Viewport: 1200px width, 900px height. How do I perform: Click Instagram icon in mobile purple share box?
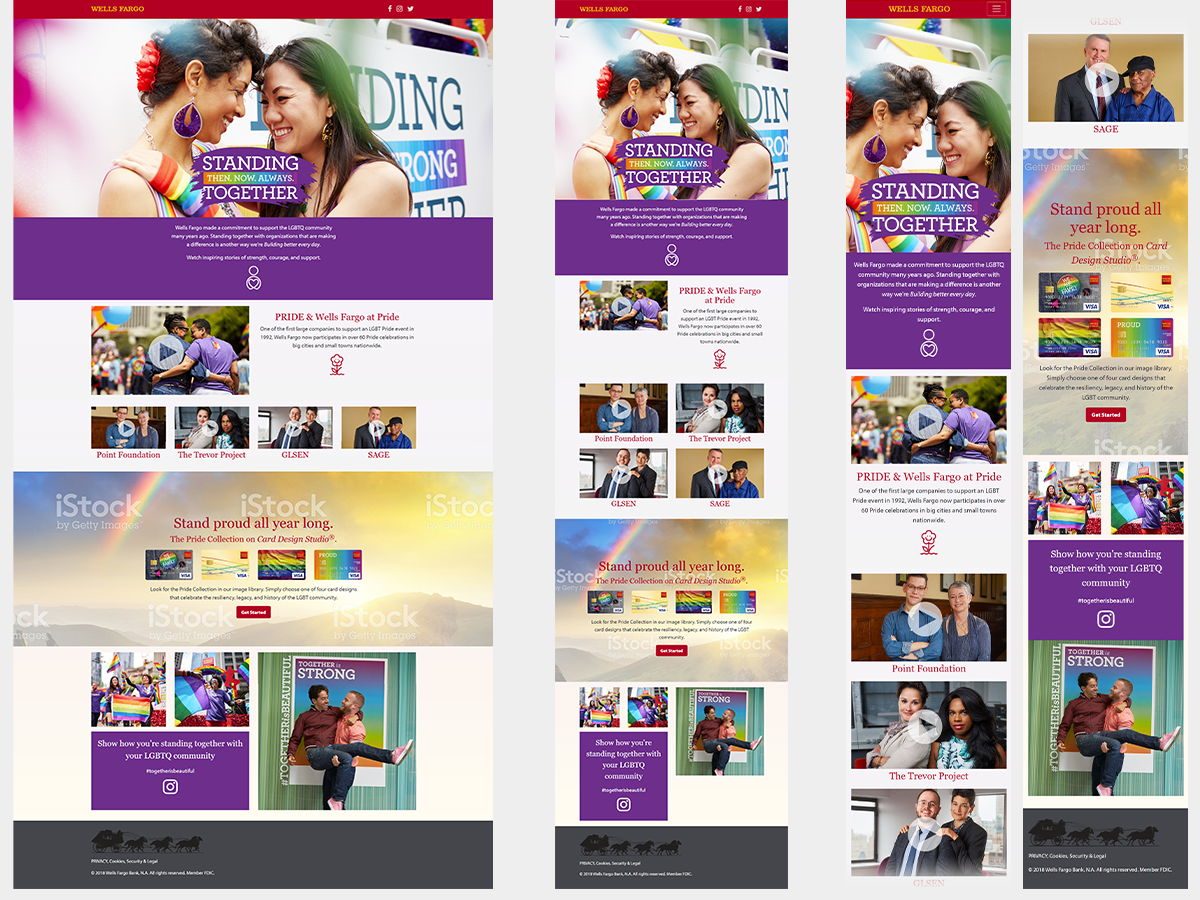pyautogui.click(x=1105, y=619)
